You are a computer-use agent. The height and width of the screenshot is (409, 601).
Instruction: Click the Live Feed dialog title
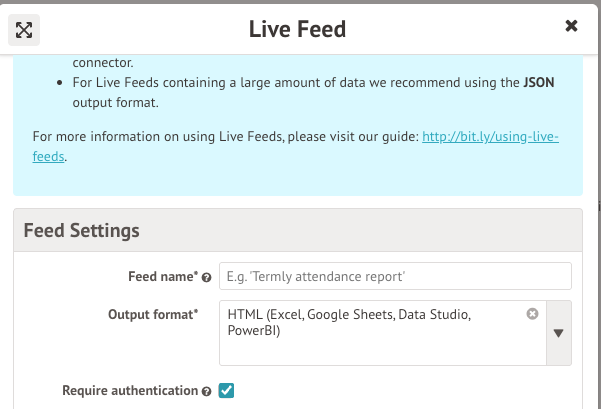coord(297,29)
